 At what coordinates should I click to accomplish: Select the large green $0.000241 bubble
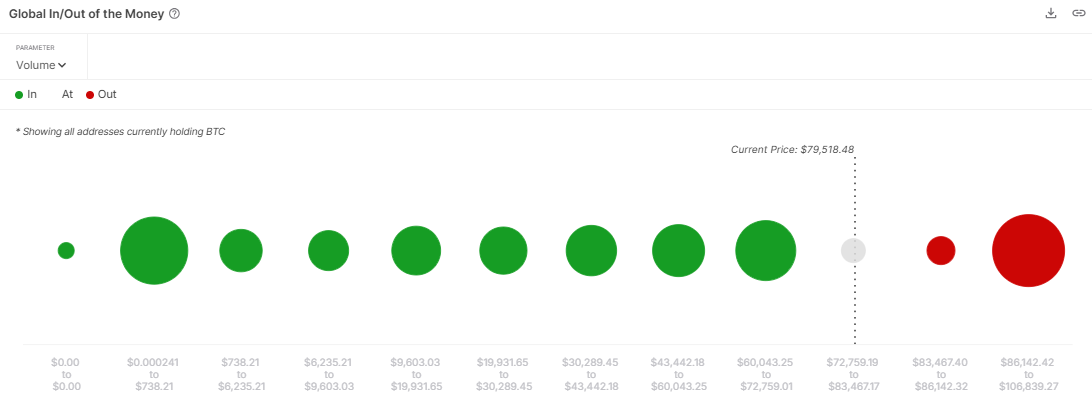pyautogui.click(x=154, y=251)
